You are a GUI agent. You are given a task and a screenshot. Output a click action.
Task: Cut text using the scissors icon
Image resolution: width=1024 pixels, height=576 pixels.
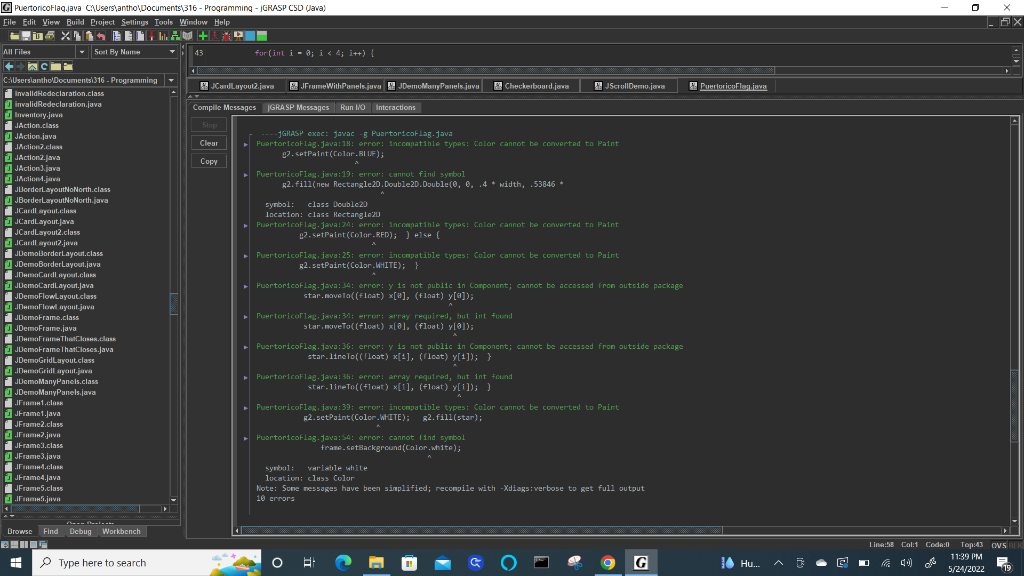[66, 37]
